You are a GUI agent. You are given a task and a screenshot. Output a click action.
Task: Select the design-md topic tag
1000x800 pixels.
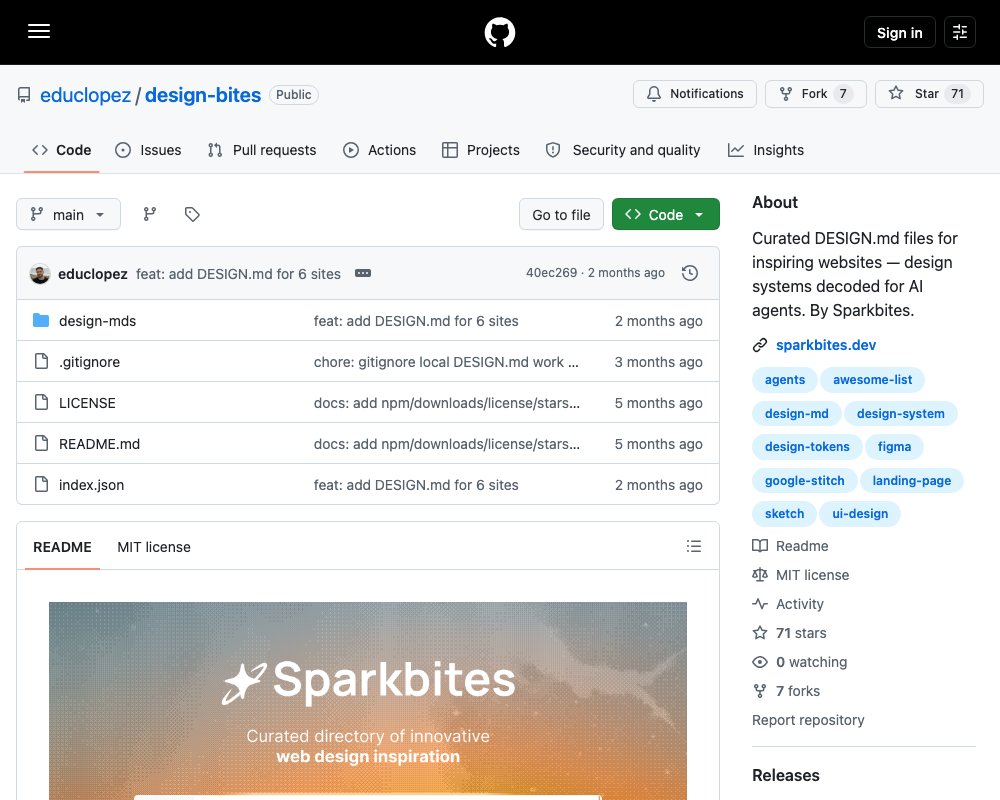(x=797, y=413)
